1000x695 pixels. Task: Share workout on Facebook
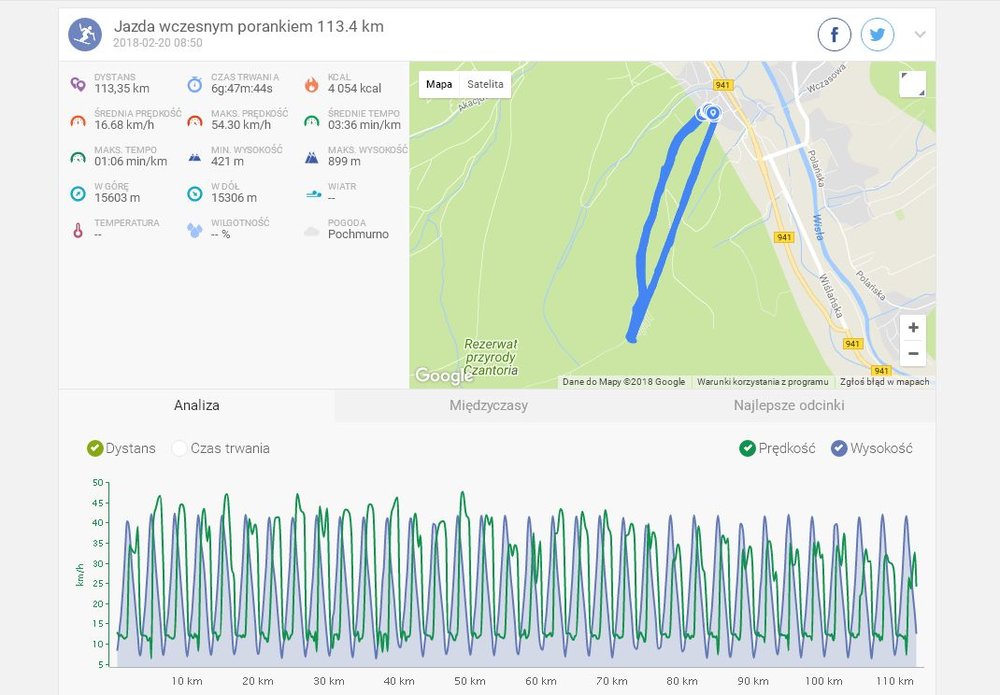click(834, 34)
